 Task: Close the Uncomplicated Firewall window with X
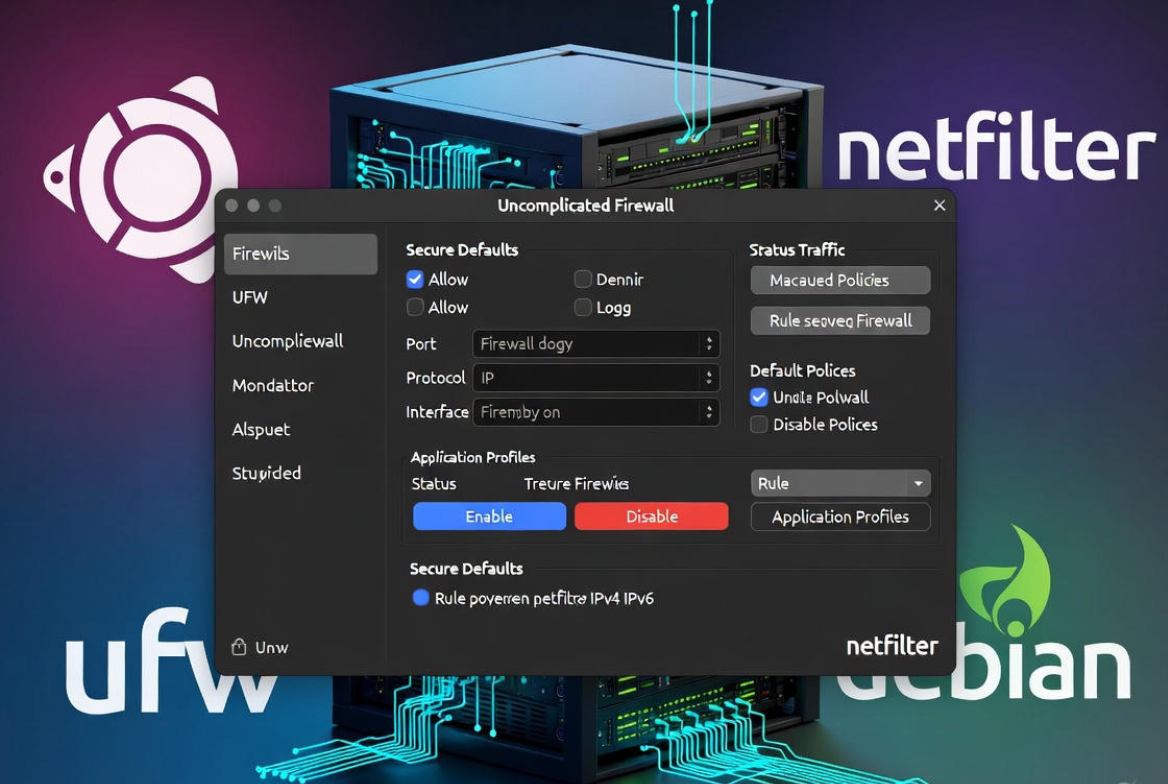(939, 205)
